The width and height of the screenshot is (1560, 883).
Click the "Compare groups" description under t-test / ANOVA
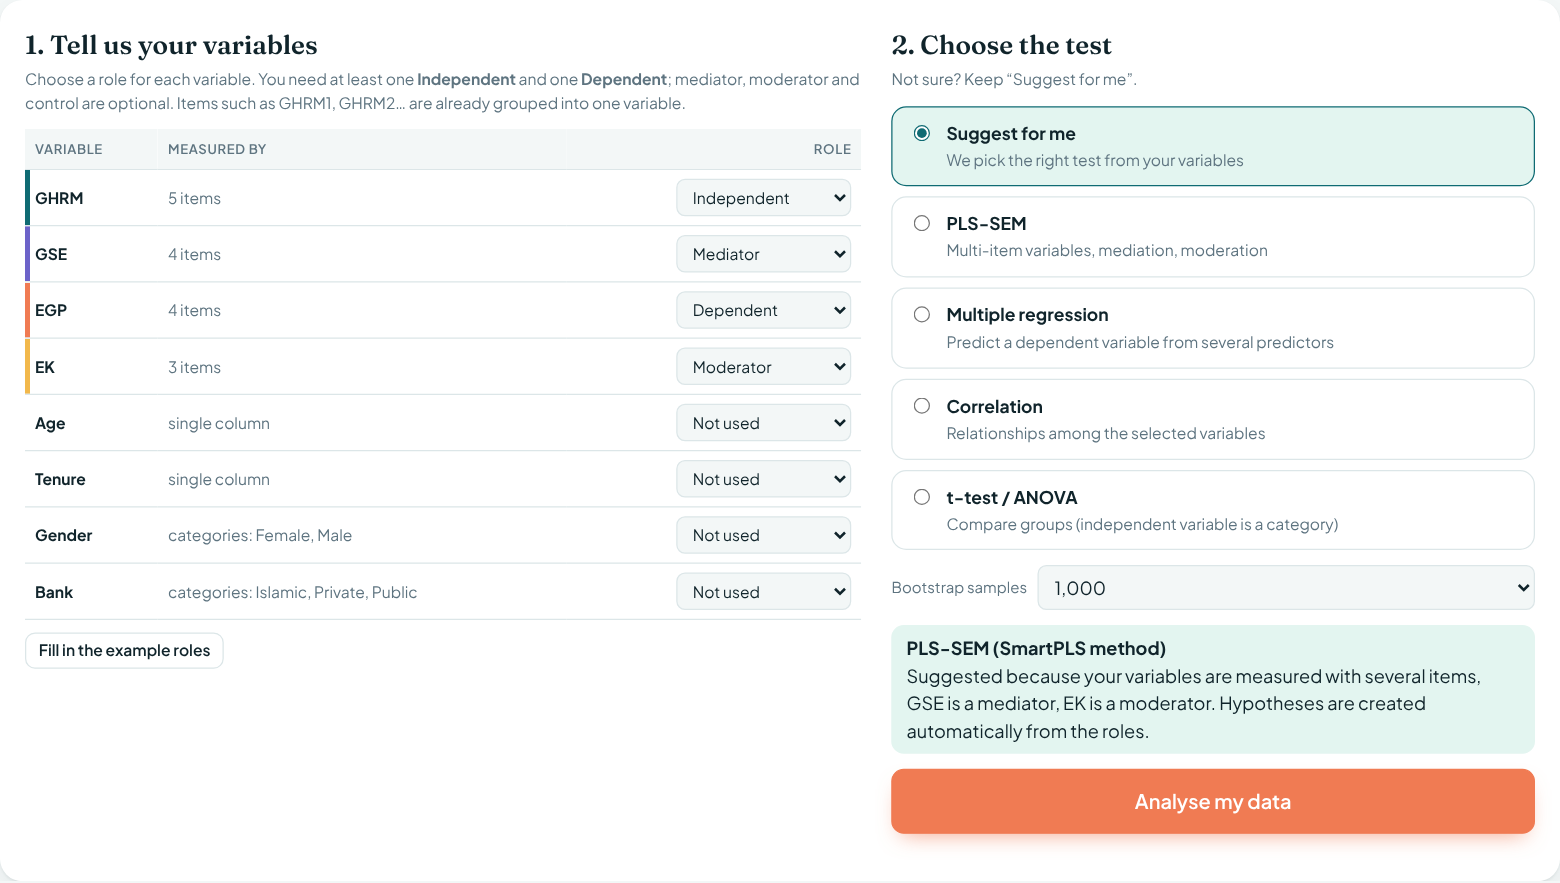(1142, 524)
